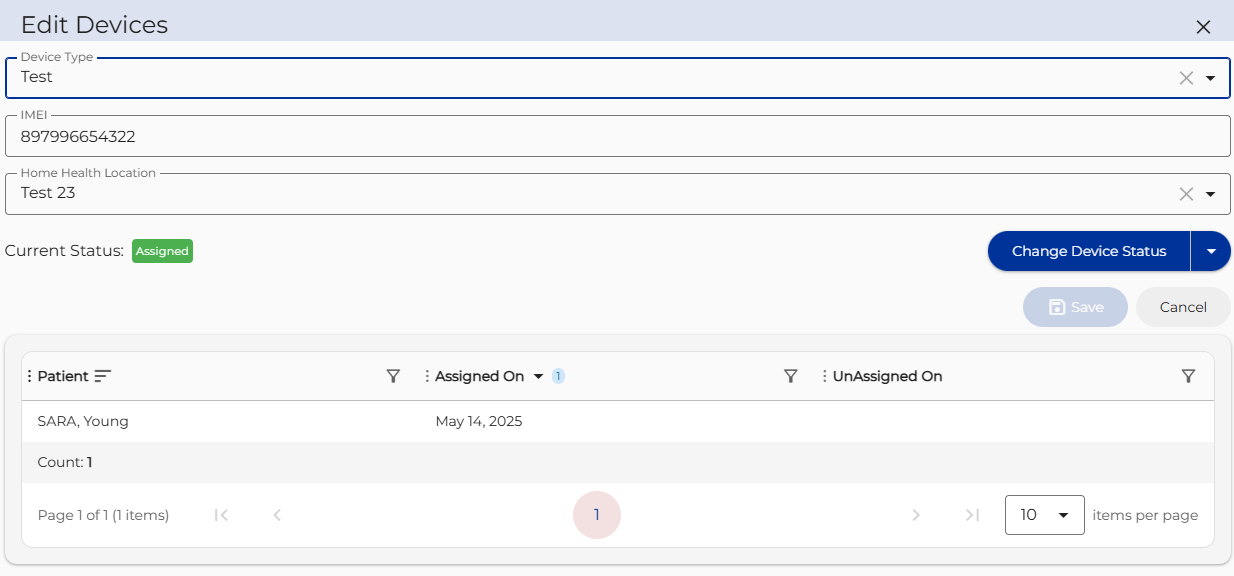Click the sort order badge 1
Viewport: 1234px width, 576px height.
(558, 376)
